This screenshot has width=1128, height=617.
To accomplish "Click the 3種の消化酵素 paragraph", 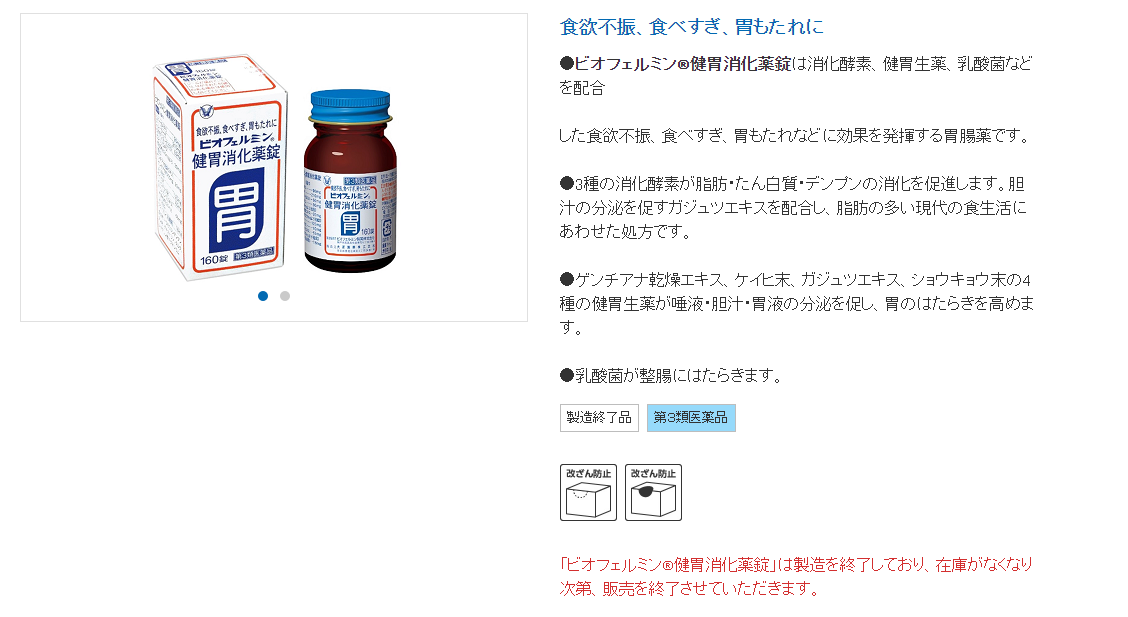I will tap(793, 208).
